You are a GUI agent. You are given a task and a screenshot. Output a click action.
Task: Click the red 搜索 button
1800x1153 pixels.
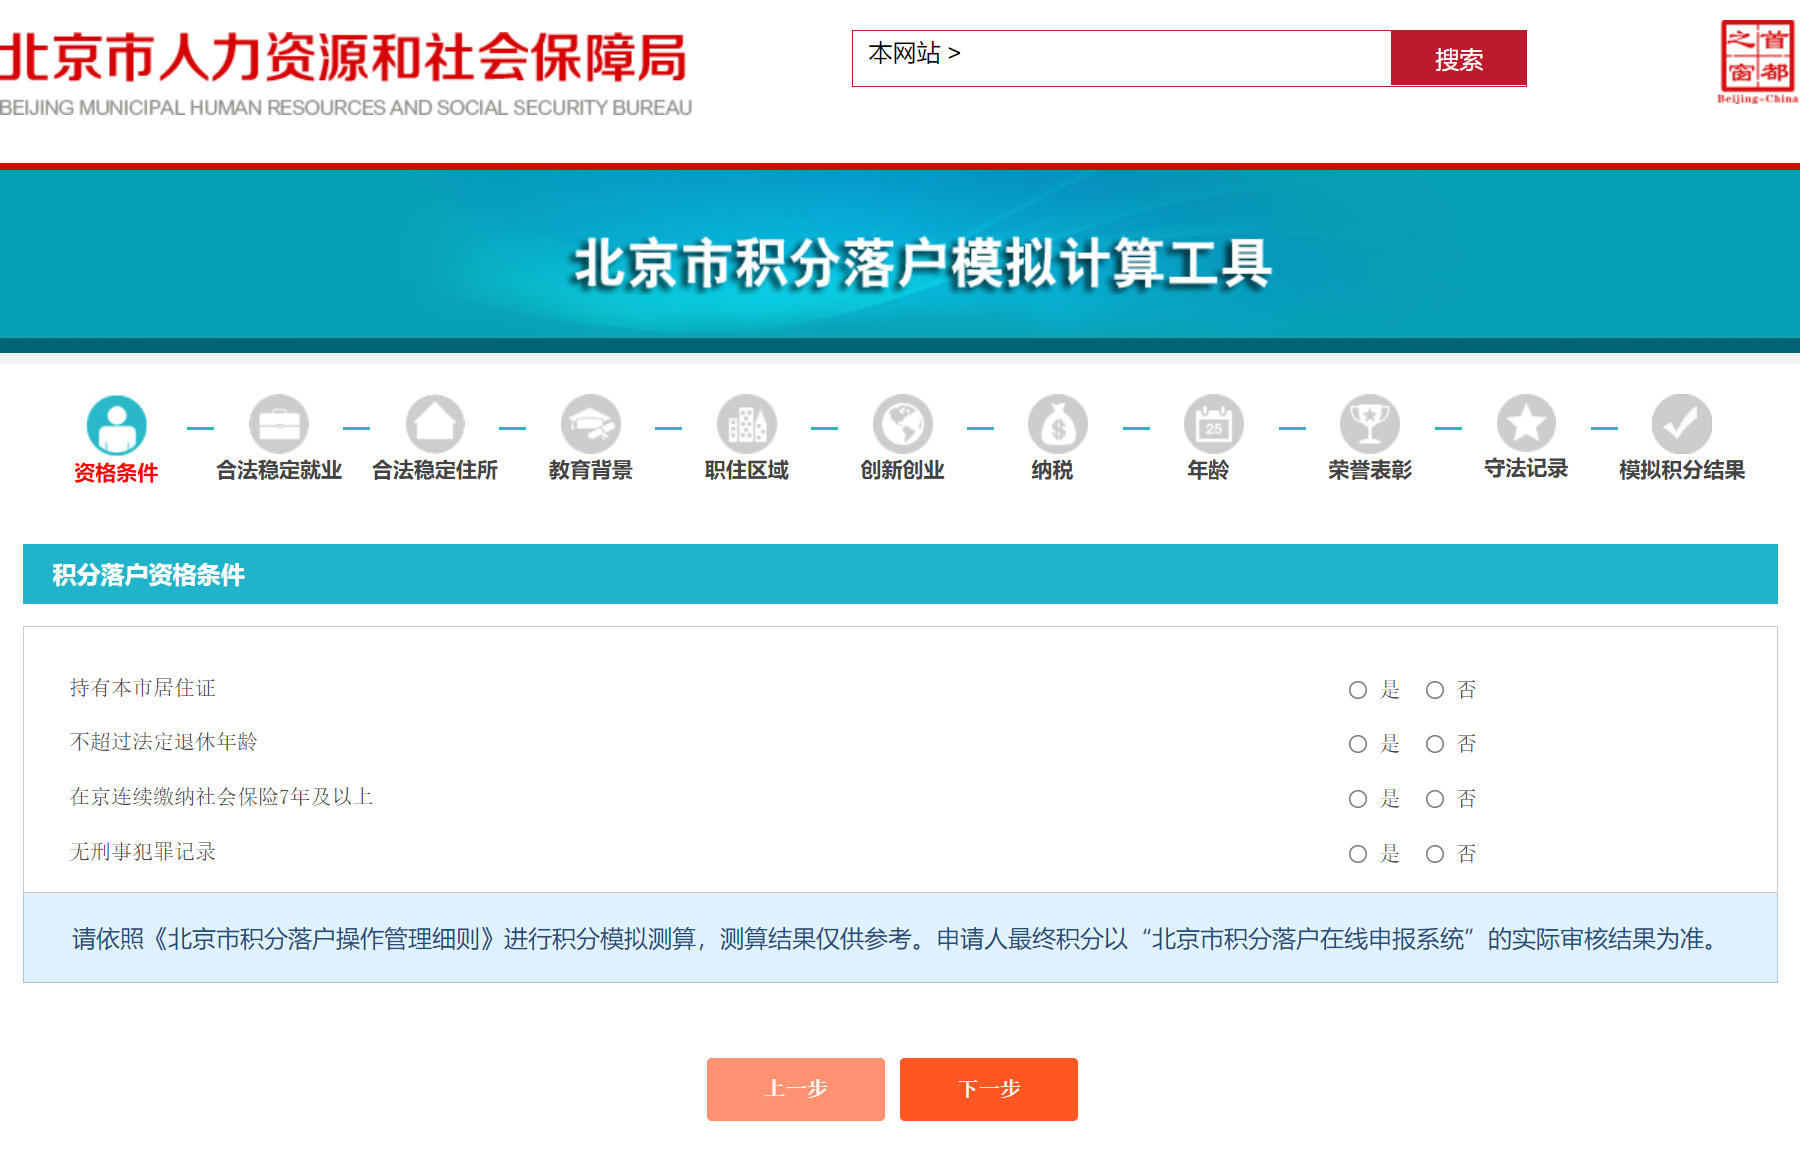click(x=1459, y=58)
